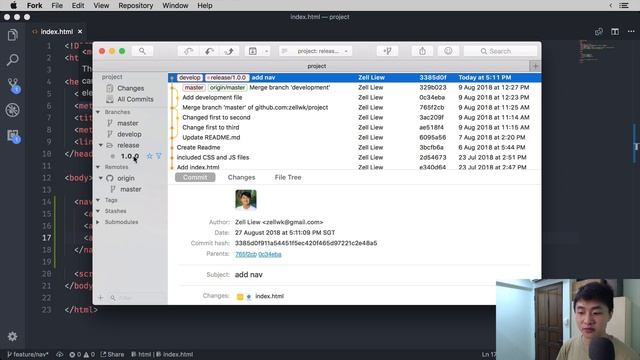Select 'Add development file' commit
The image size is (640, 360).
click(x=354, y=97)
